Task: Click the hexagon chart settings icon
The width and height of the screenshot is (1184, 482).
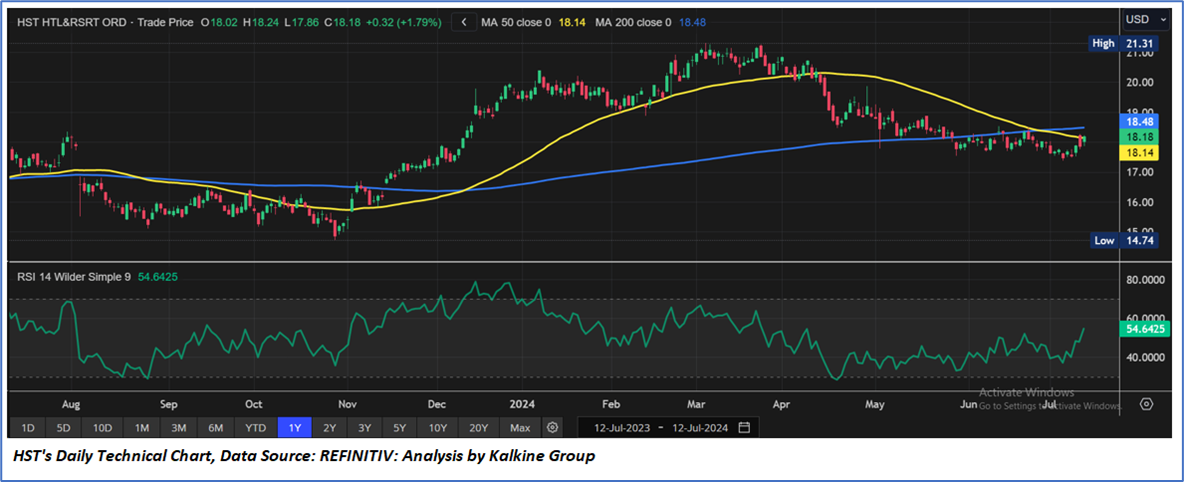Action: tap(1146, 404)
